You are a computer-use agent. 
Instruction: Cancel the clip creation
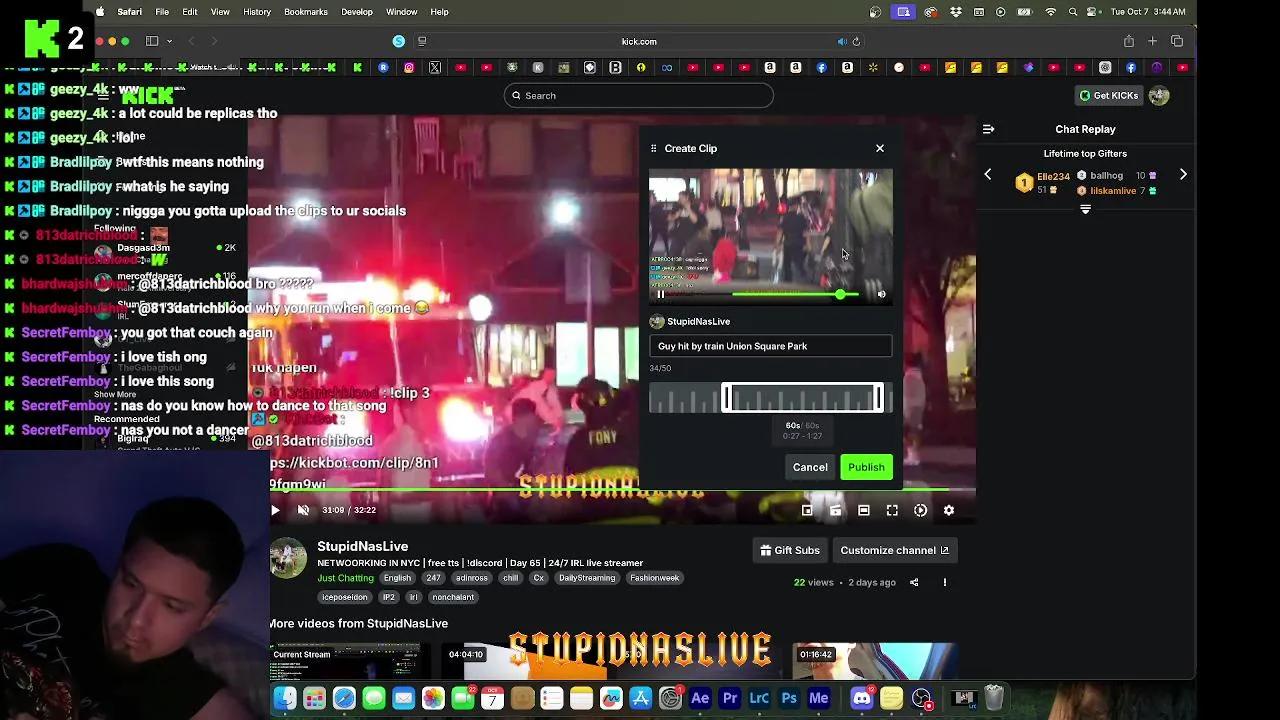click(x=810, y=467)
